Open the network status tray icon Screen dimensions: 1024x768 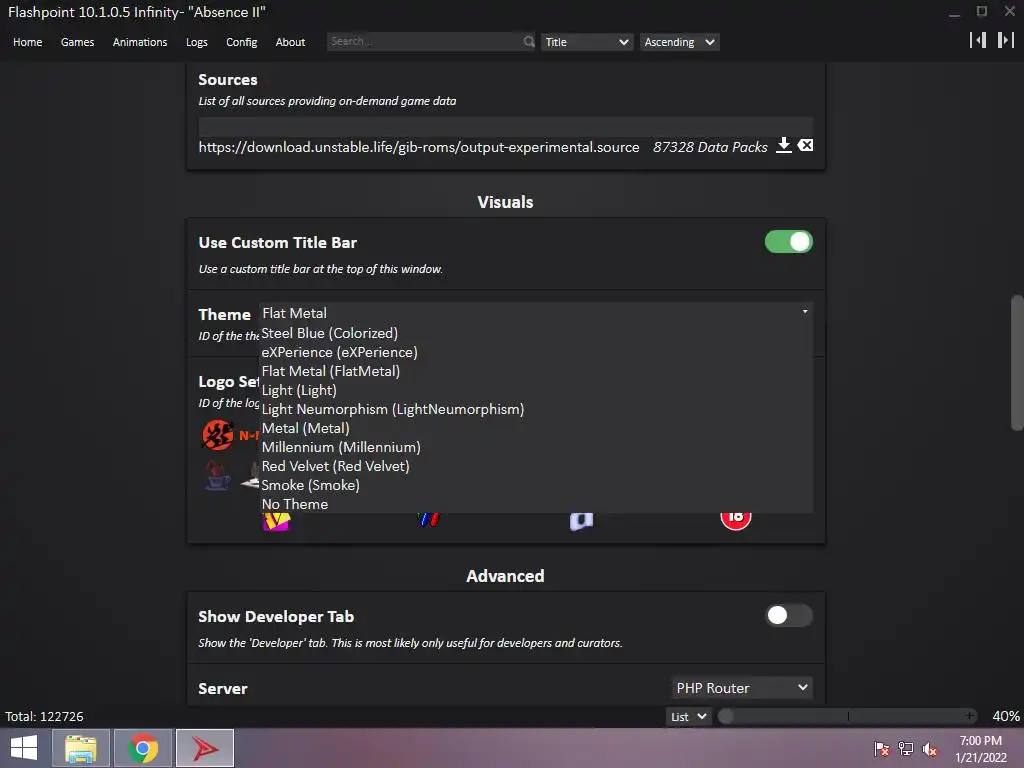click(x=906, y=749)
